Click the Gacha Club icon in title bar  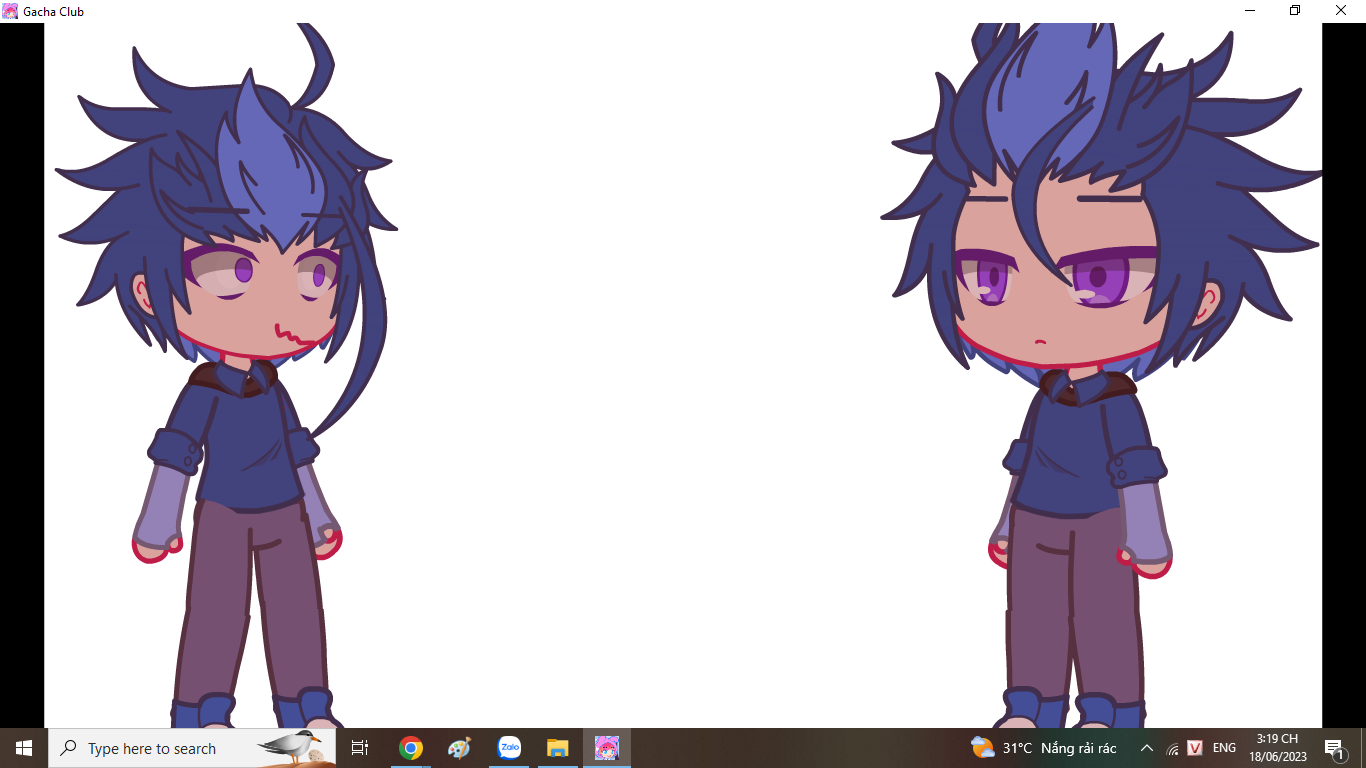[10, 11]
